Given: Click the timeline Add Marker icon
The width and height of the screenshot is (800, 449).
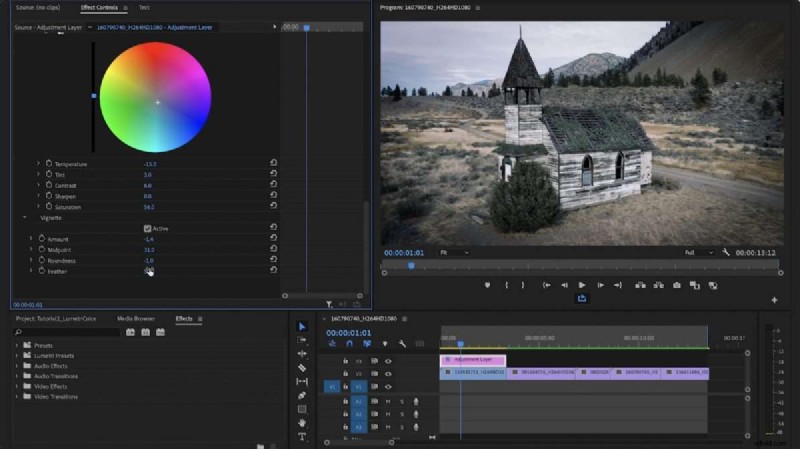Looking at the screenshot, I should (385, 344).
